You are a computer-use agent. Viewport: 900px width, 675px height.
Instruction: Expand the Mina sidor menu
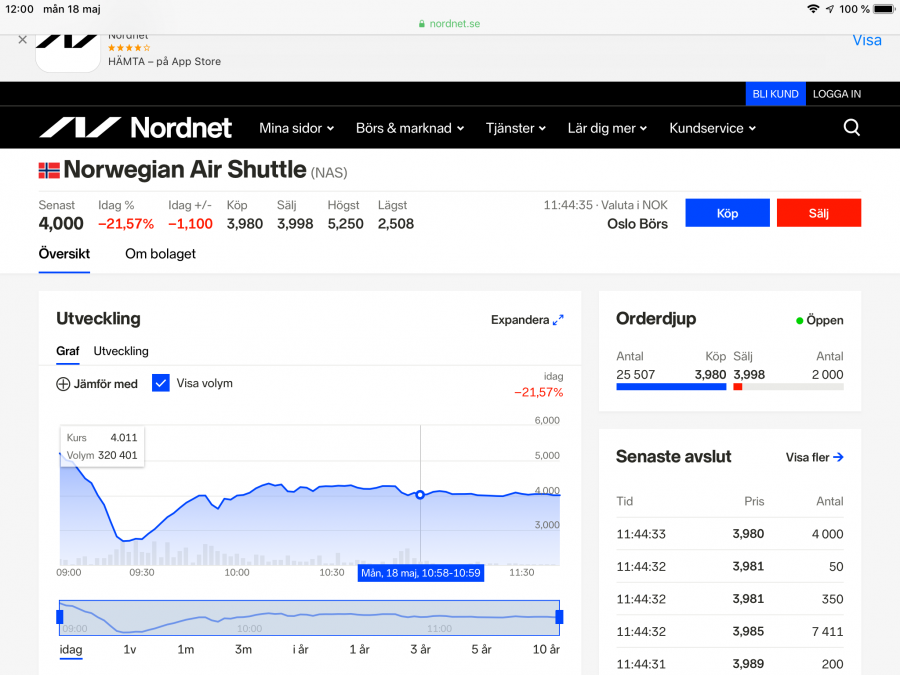coord(296,128)
